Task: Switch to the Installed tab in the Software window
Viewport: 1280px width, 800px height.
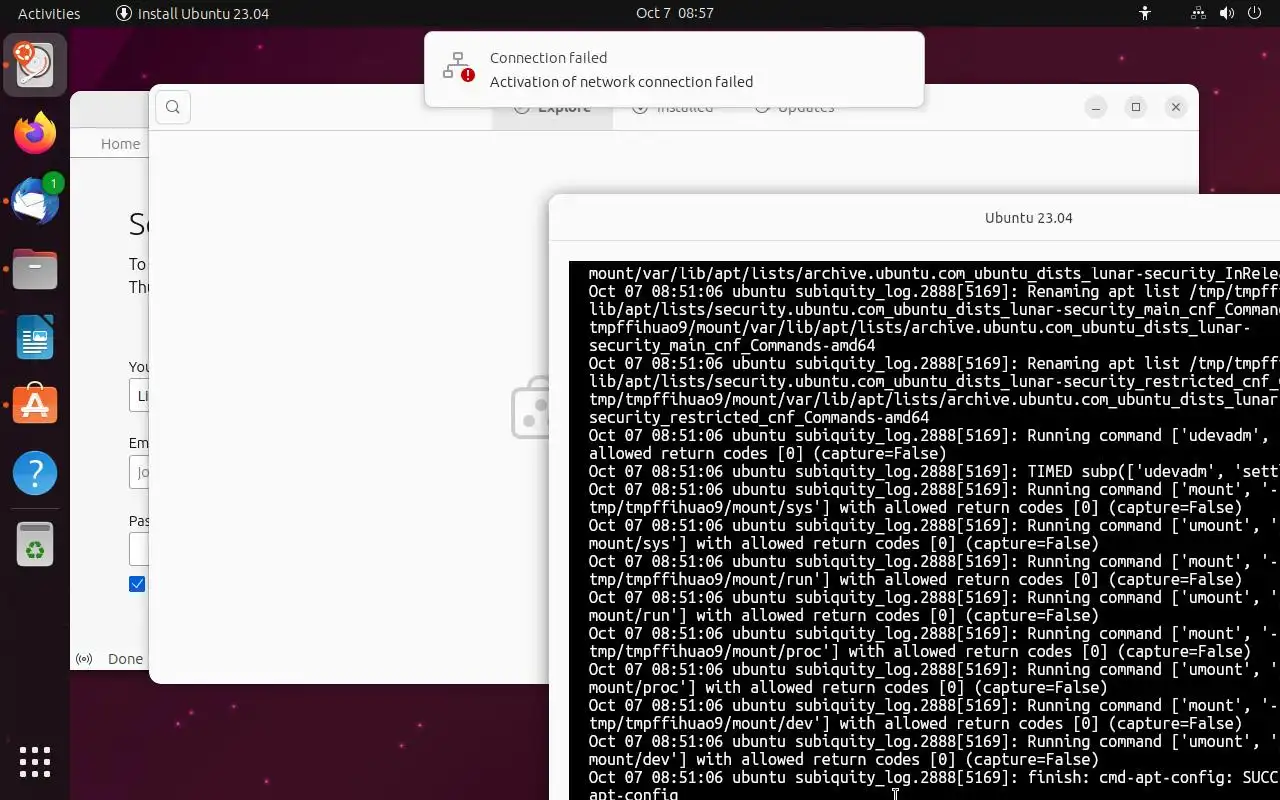Action: (673, 108)
